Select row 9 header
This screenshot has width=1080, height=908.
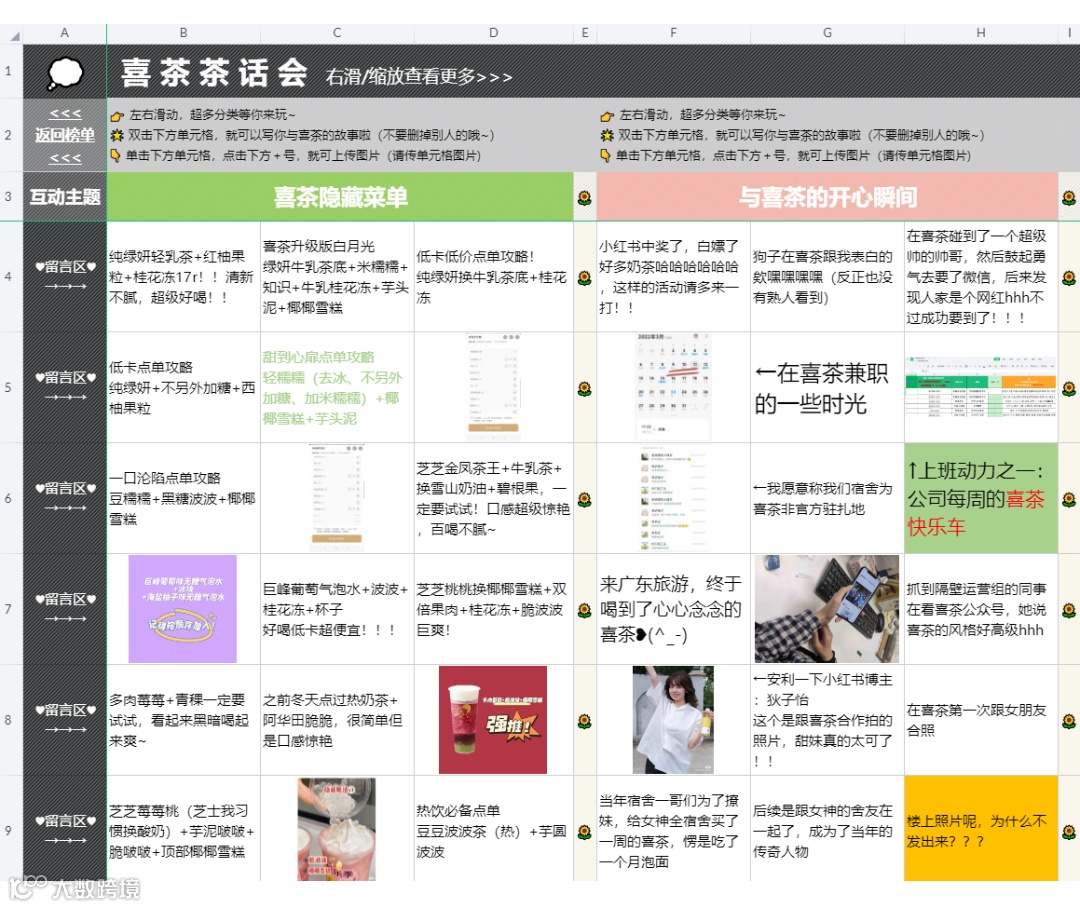click(11, 830)
